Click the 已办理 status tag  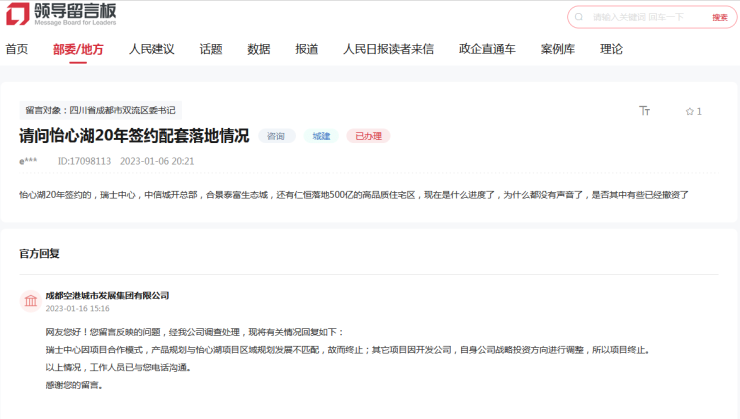[x=367, y=136]
